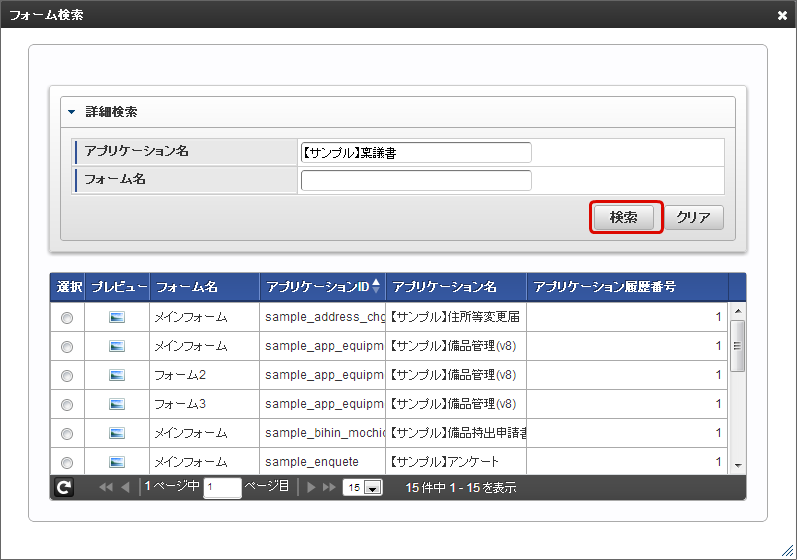Select radio button for フォーム2 row
797x560 pixels.
pos(67,376)
